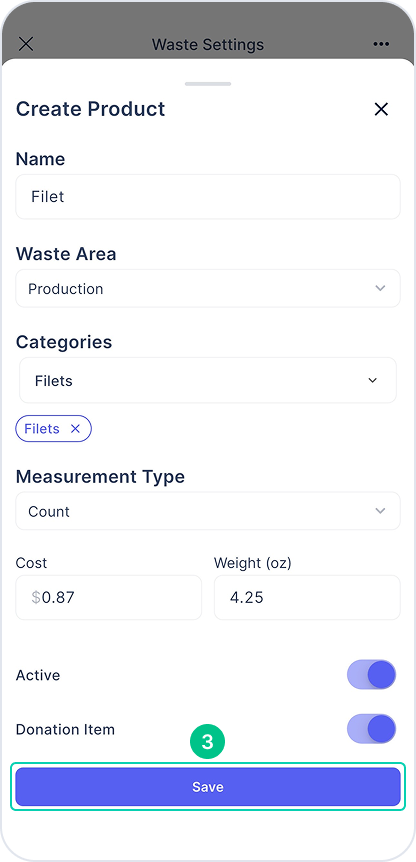Click the Categories dropdown caret

(373, 380)
